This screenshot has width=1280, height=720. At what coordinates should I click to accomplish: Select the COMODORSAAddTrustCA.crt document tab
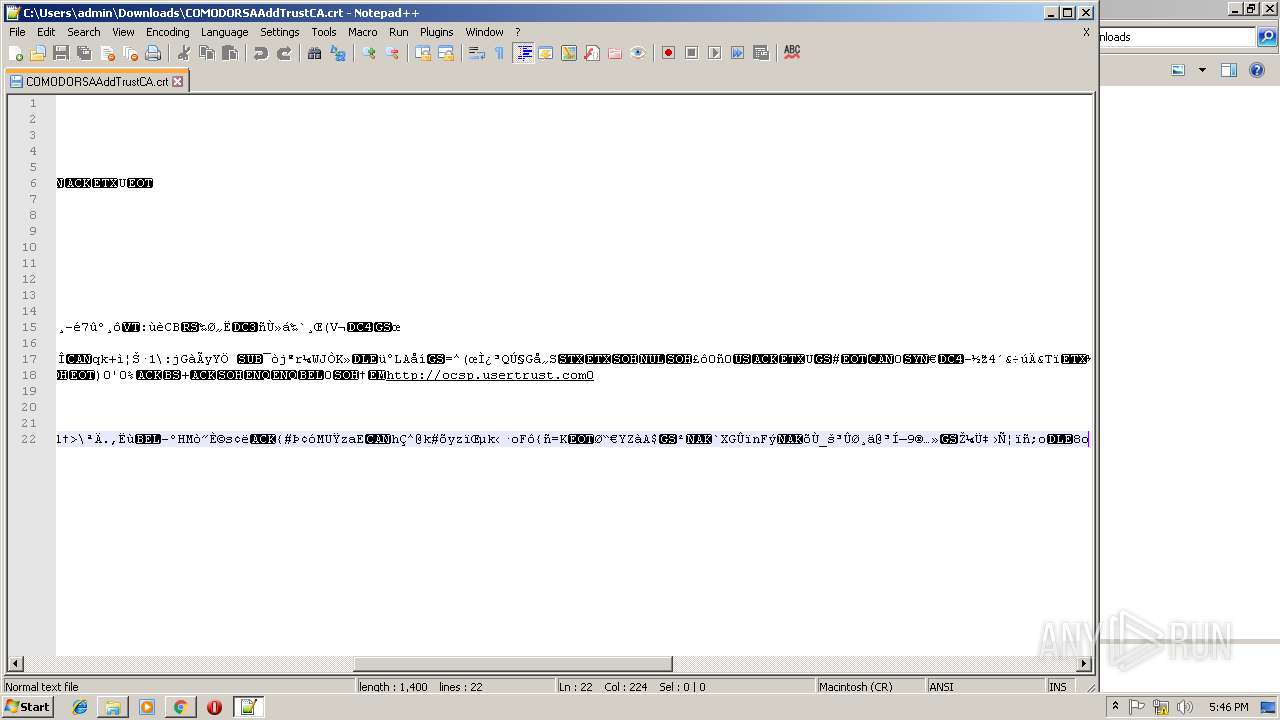click(x=97, y=82)
